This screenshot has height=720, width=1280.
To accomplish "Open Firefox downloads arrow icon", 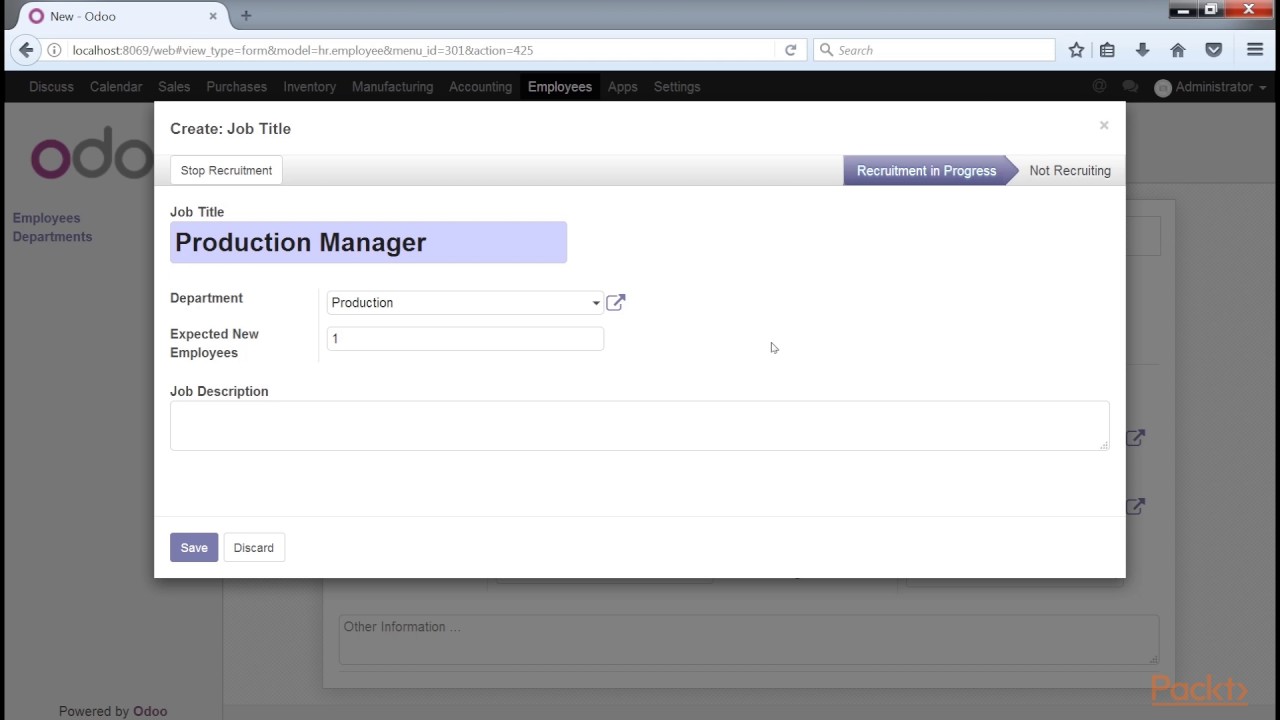I will click(x=1142, y=50).
